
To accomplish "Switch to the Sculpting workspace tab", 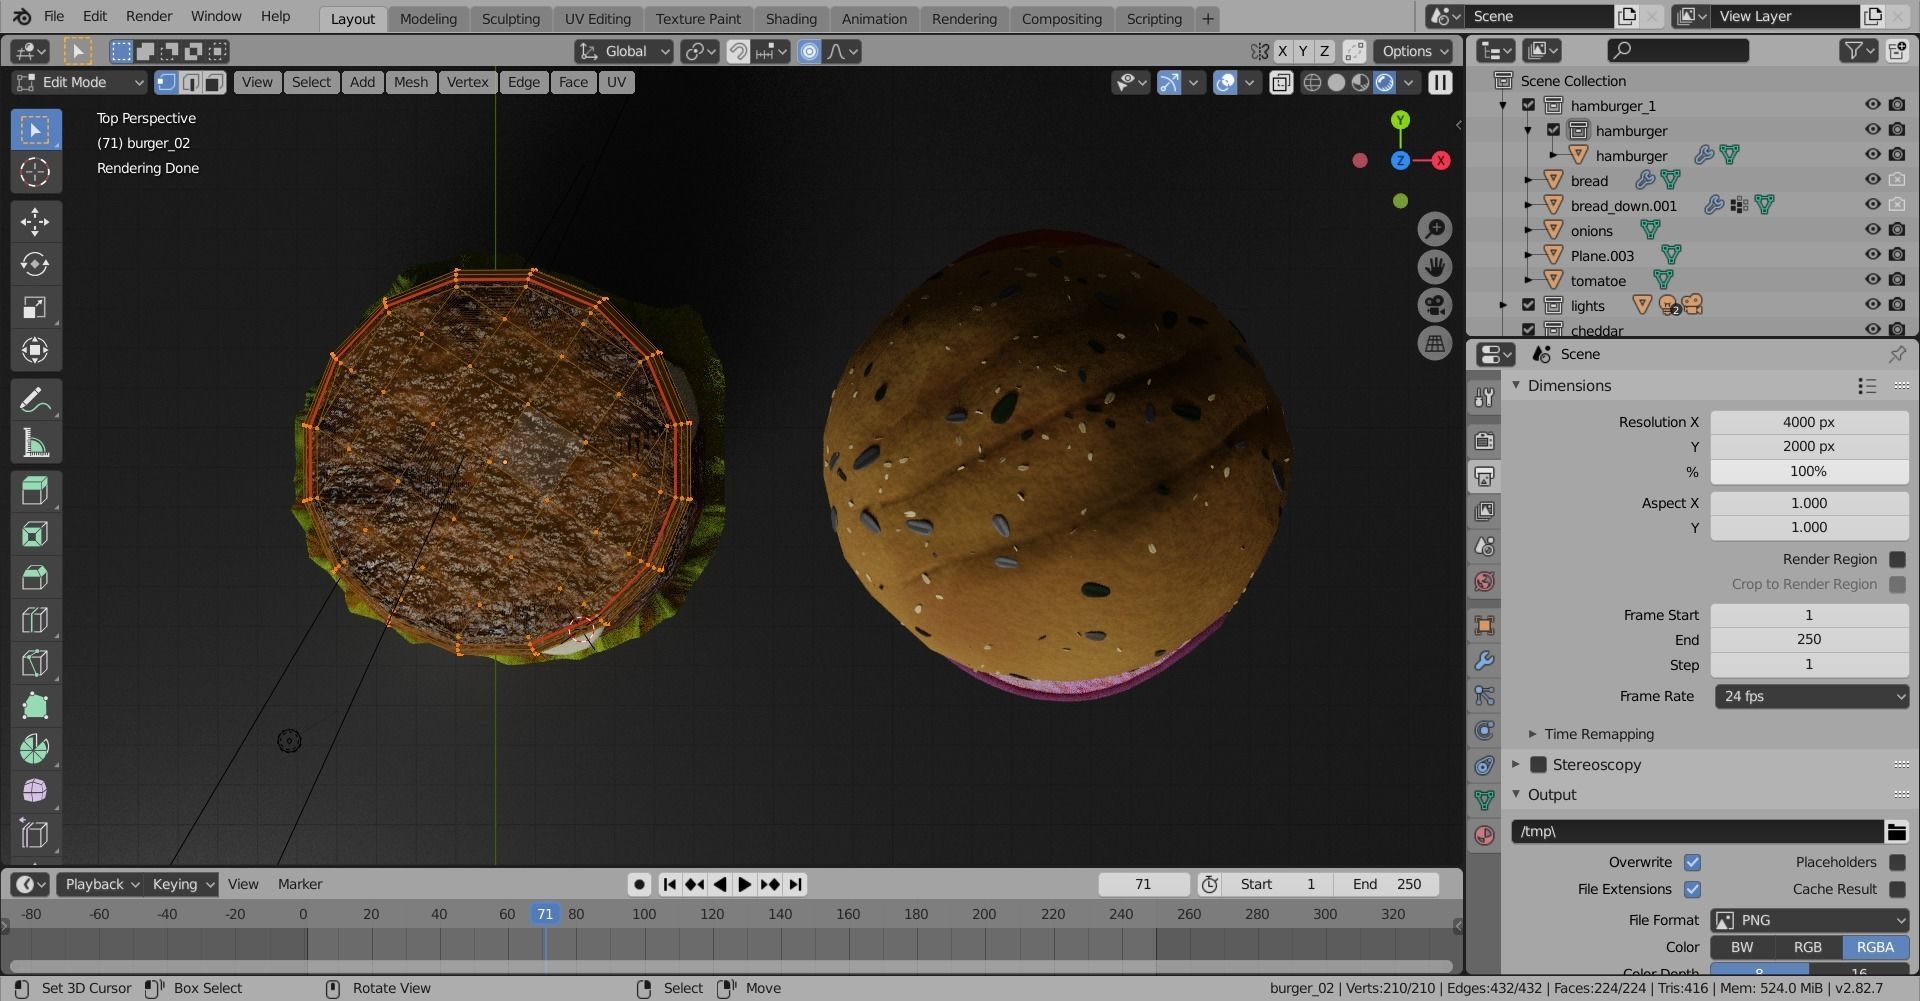I will coord(510,18).
